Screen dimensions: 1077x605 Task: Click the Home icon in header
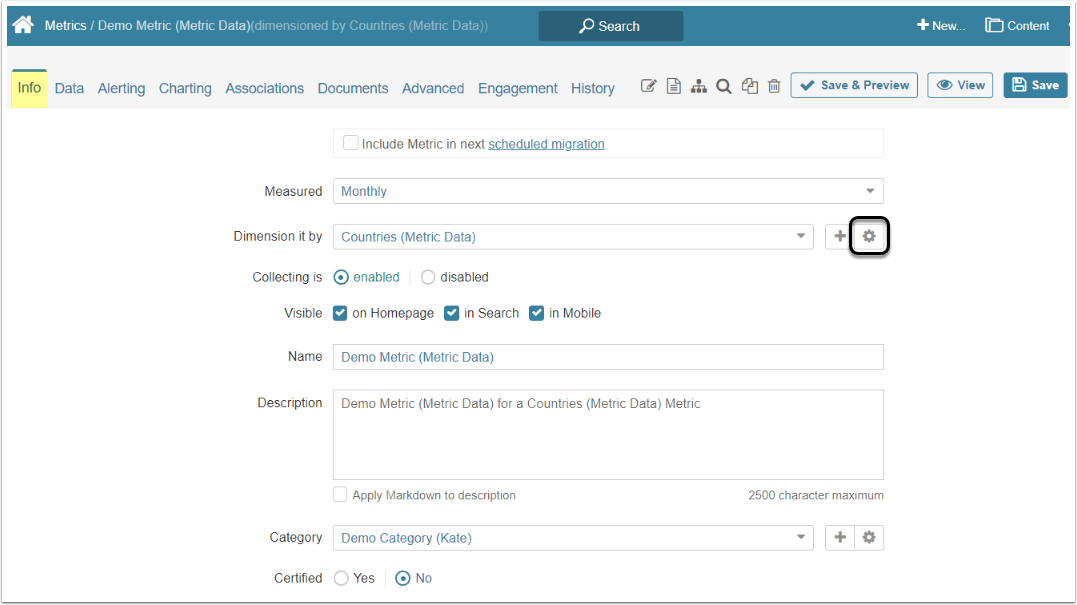pyautogui.click(x=23, y=25)
